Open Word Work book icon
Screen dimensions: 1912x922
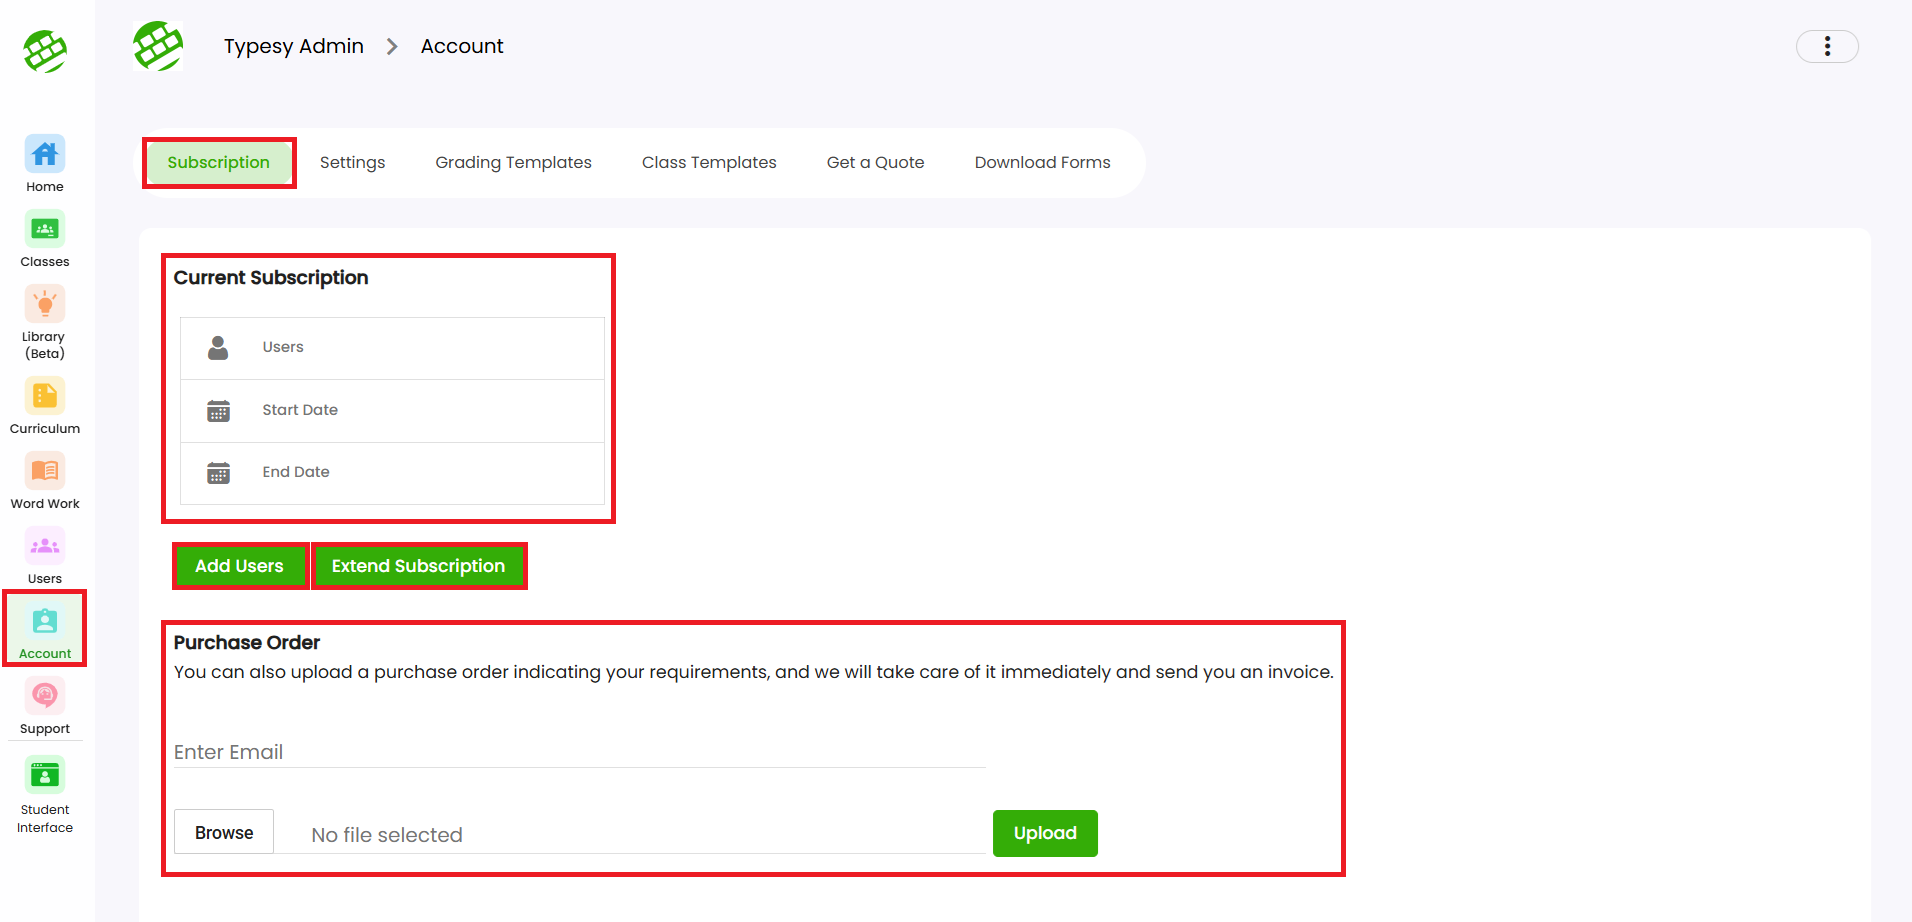[45, 472]
